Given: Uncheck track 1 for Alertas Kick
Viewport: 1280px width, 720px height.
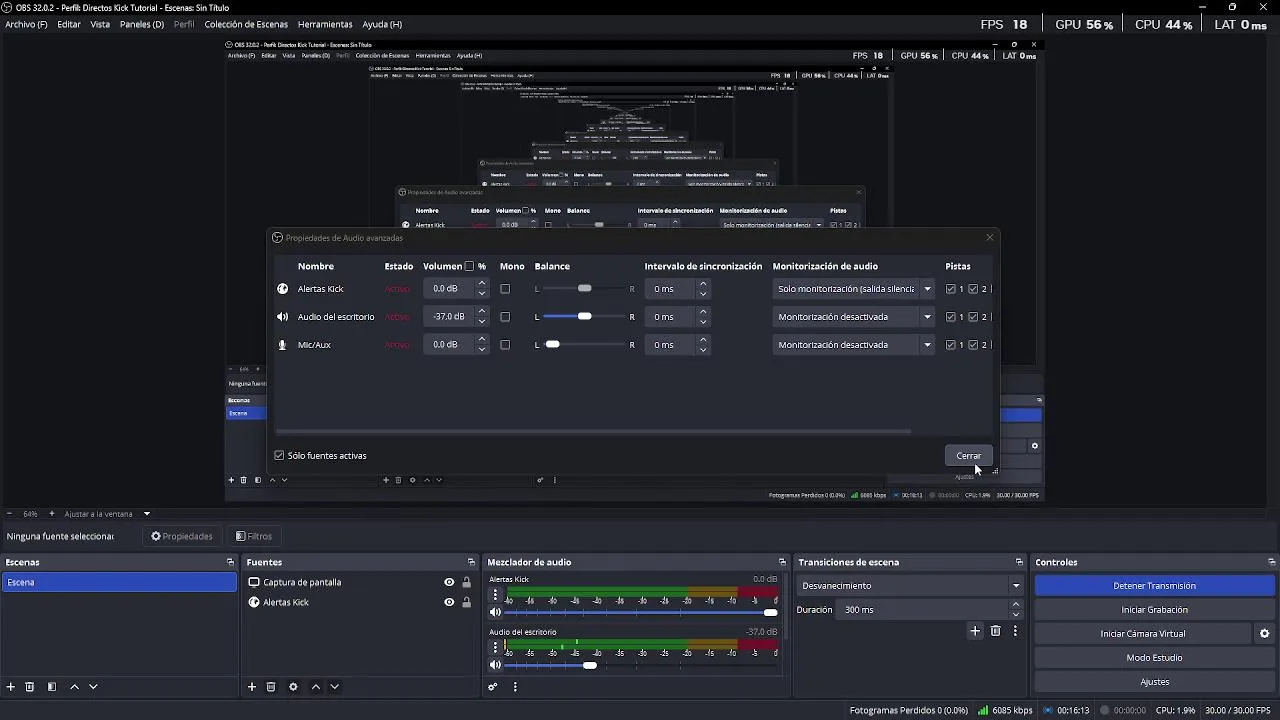Looking at the screenshot, I should coord(951,289).
